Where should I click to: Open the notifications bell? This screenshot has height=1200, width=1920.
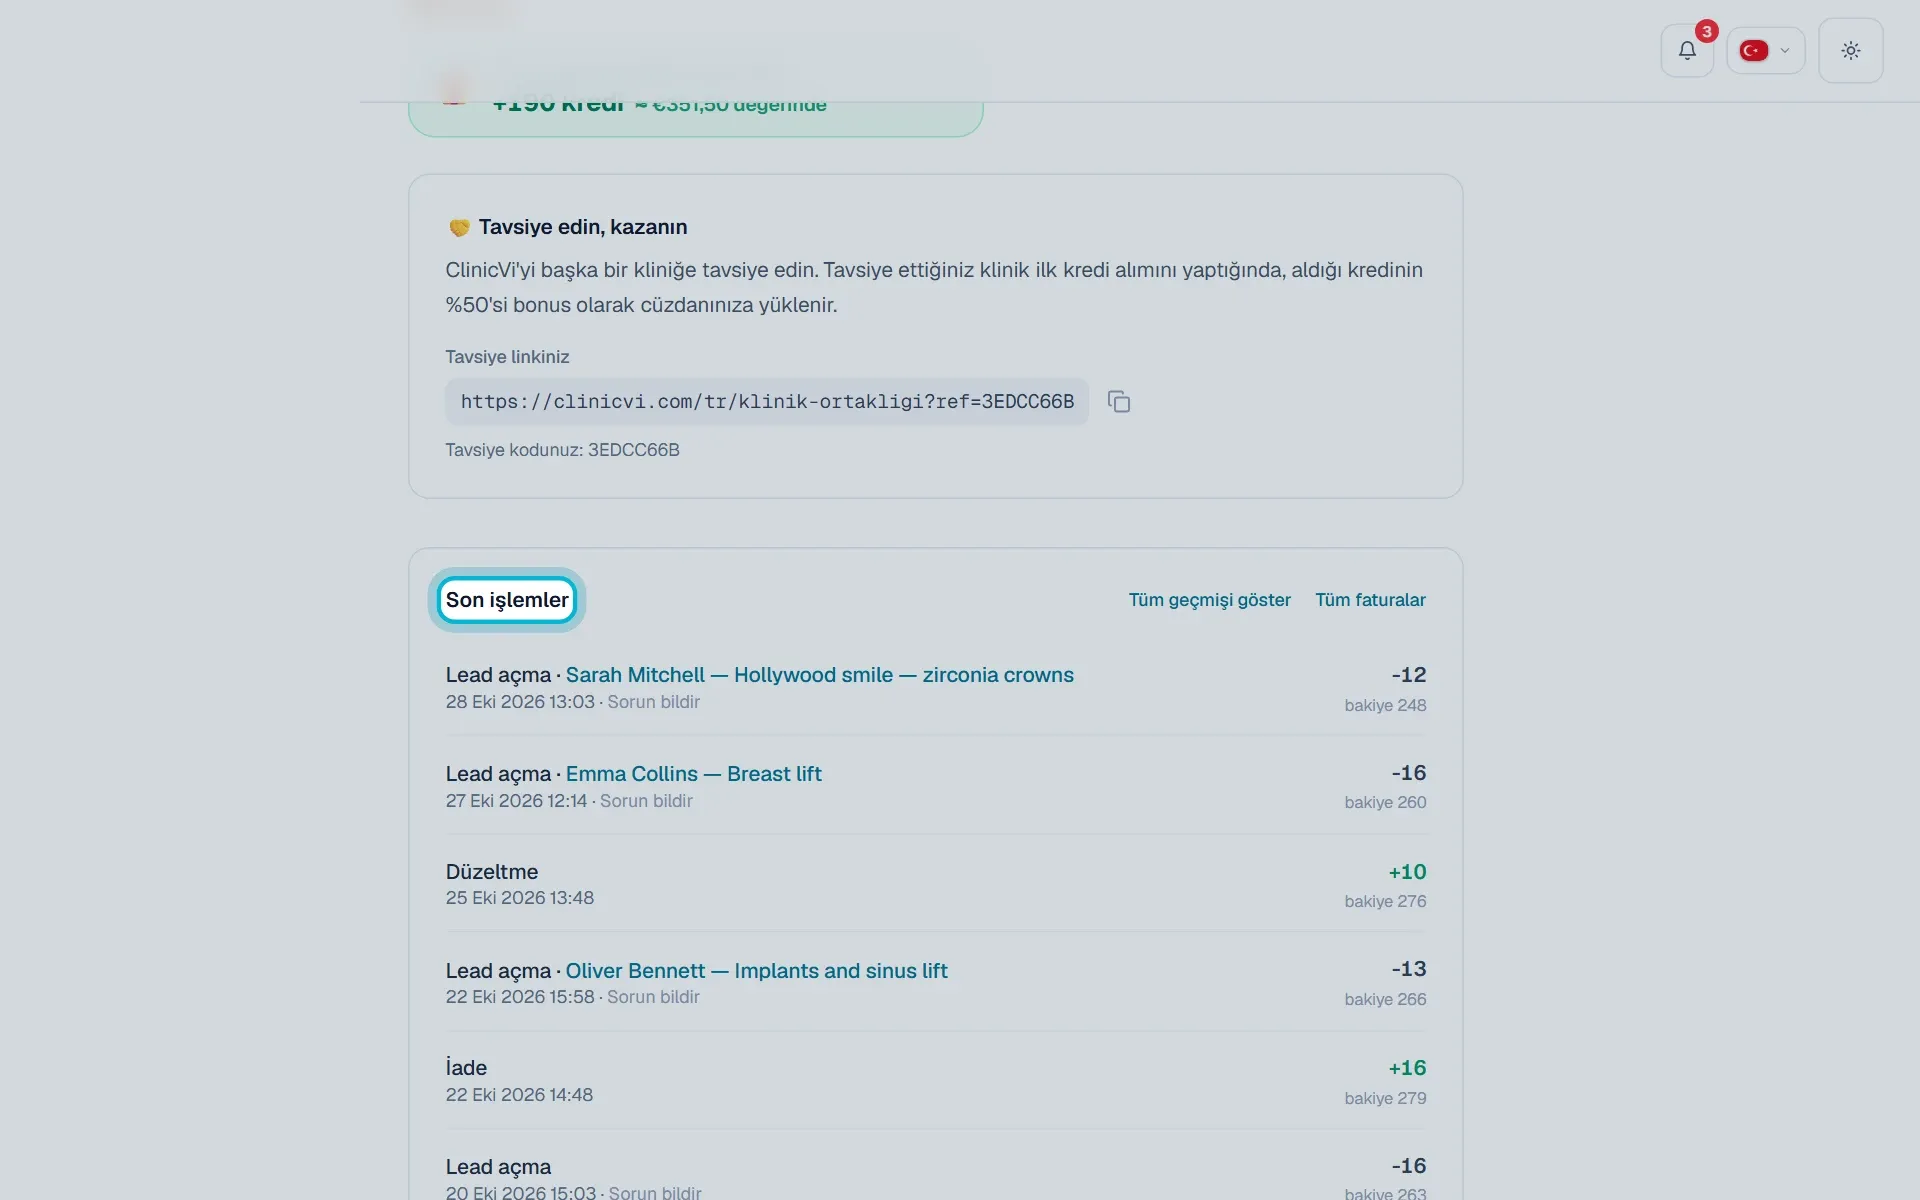[1687, 51]
